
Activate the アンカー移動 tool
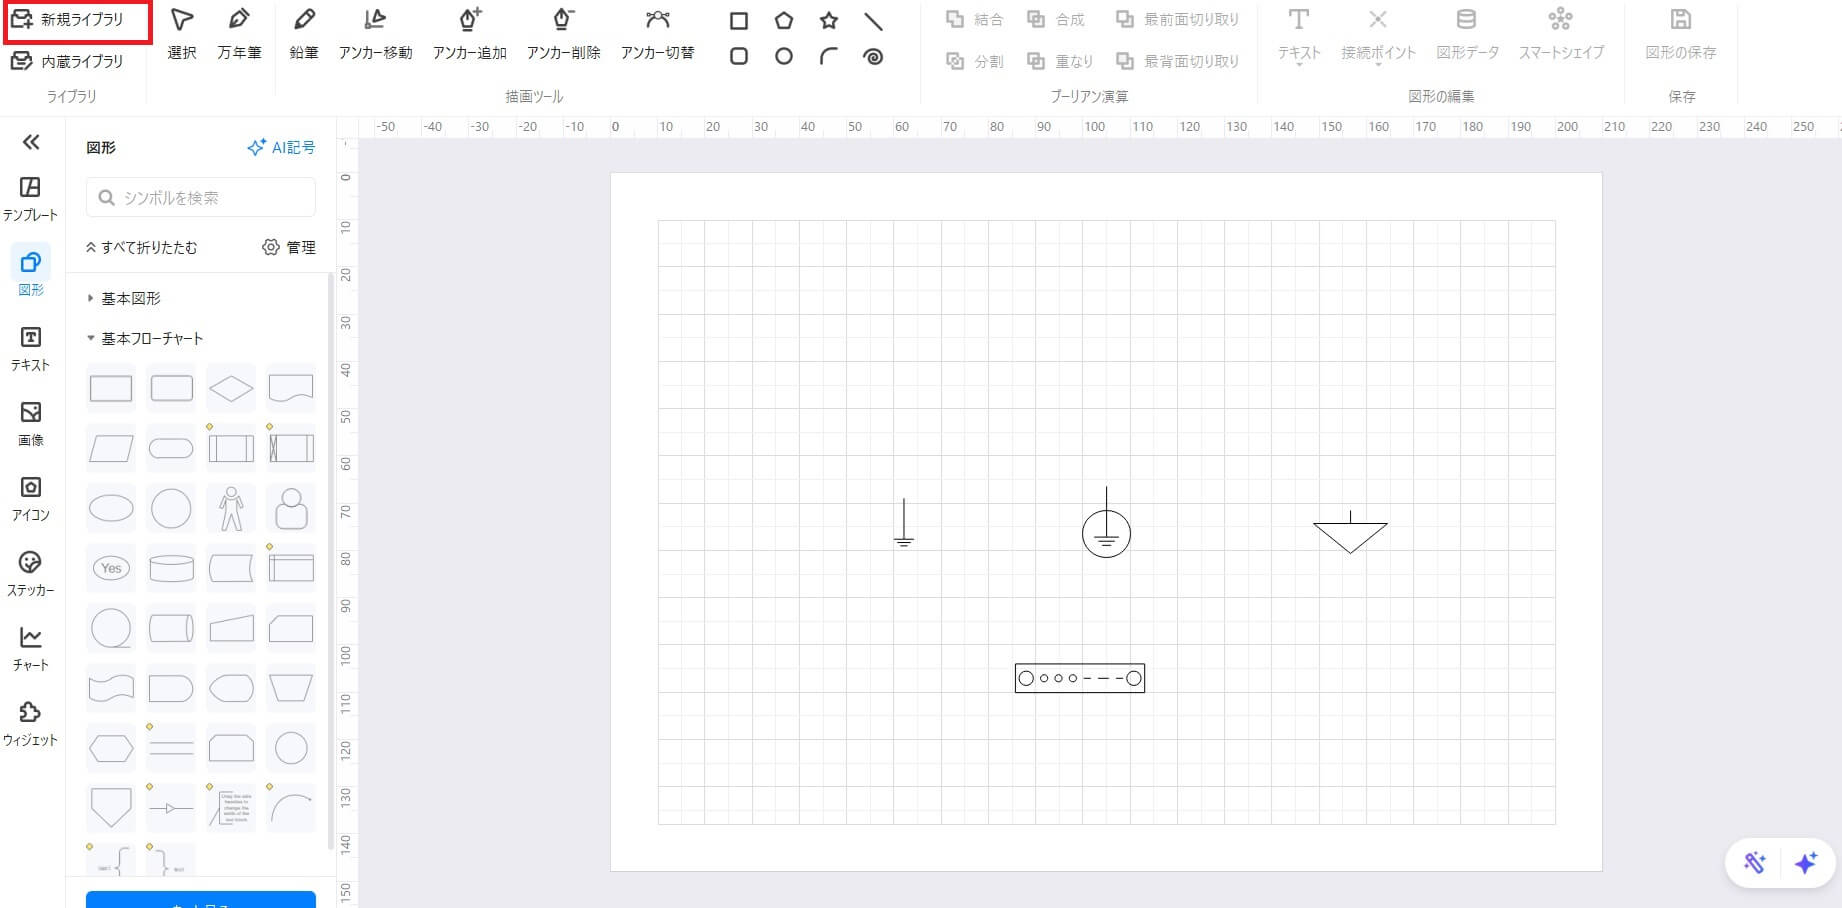click(375, 34)
